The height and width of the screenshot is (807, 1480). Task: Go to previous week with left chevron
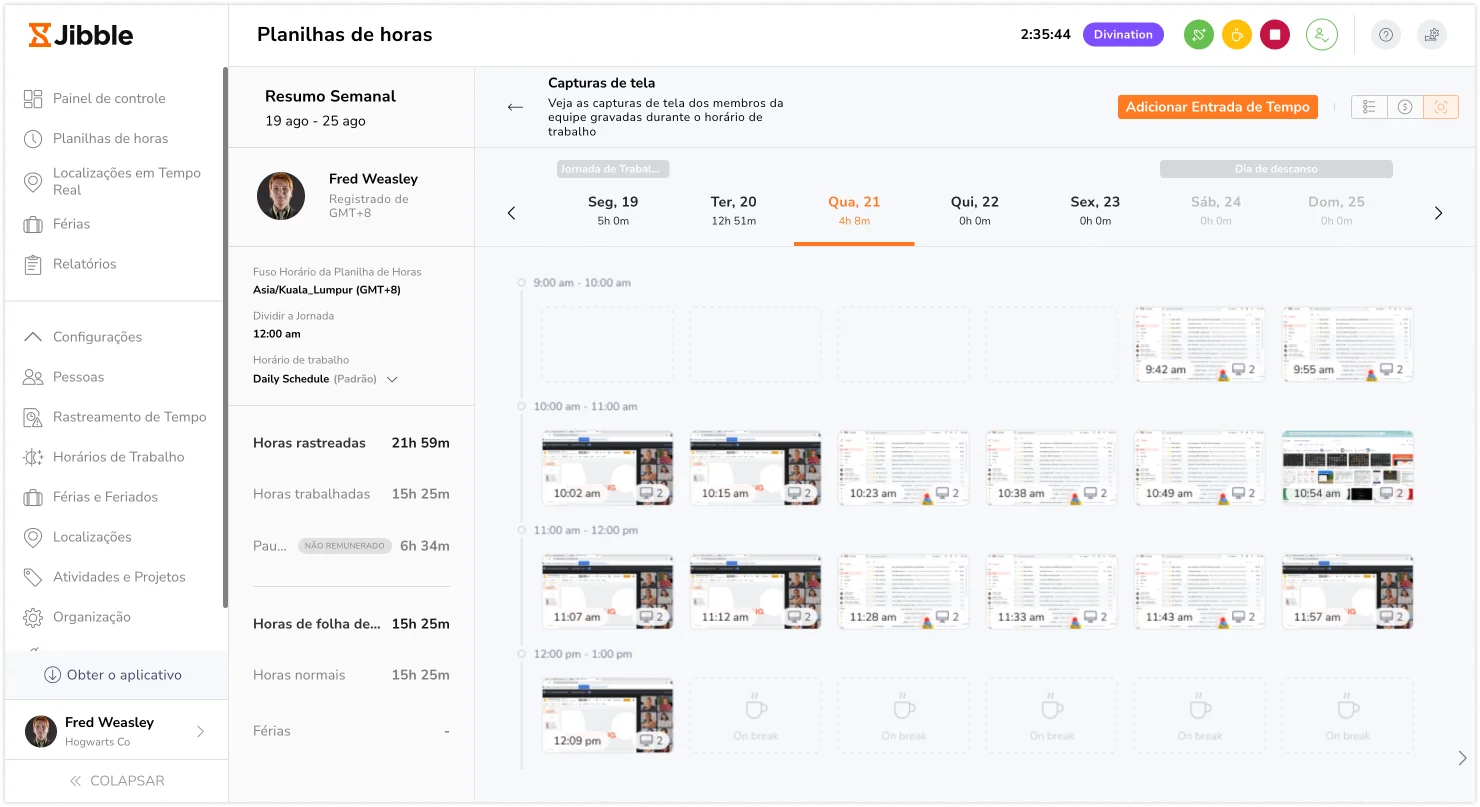click(512, 213)
